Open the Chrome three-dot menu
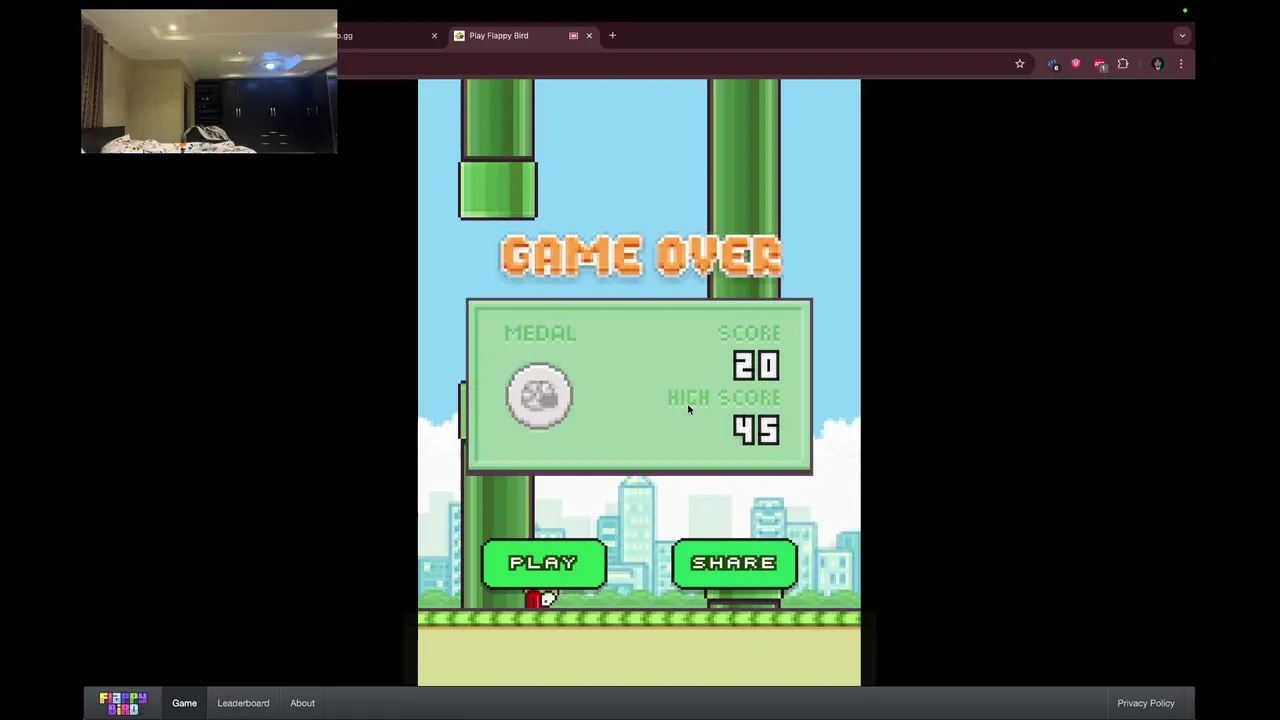Image resolution: width=1280 pixels, height=720 pixels. (x=1181, y=64)
